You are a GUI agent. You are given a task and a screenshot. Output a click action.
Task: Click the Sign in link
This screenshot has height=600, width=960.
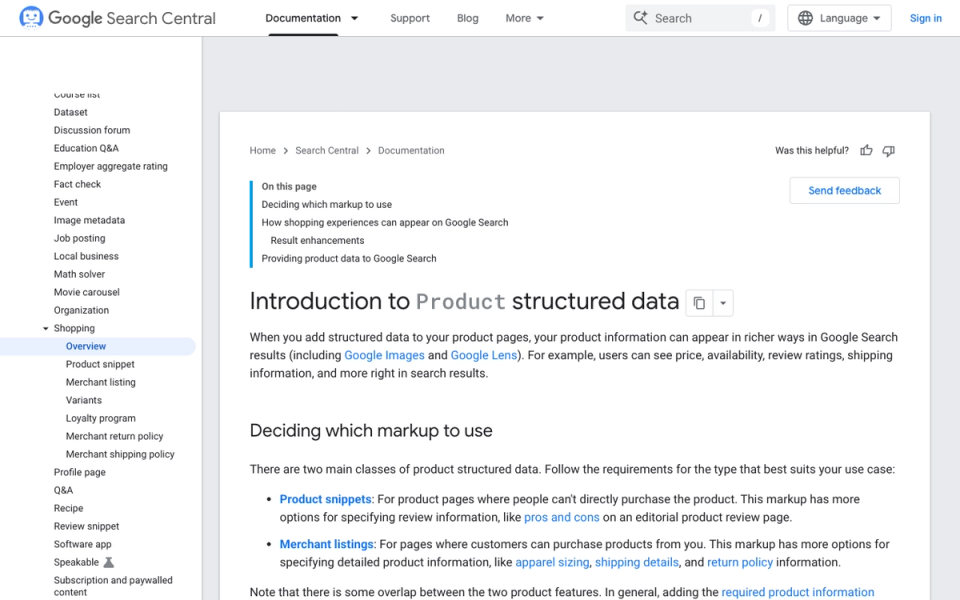click(x=925, y=18)
